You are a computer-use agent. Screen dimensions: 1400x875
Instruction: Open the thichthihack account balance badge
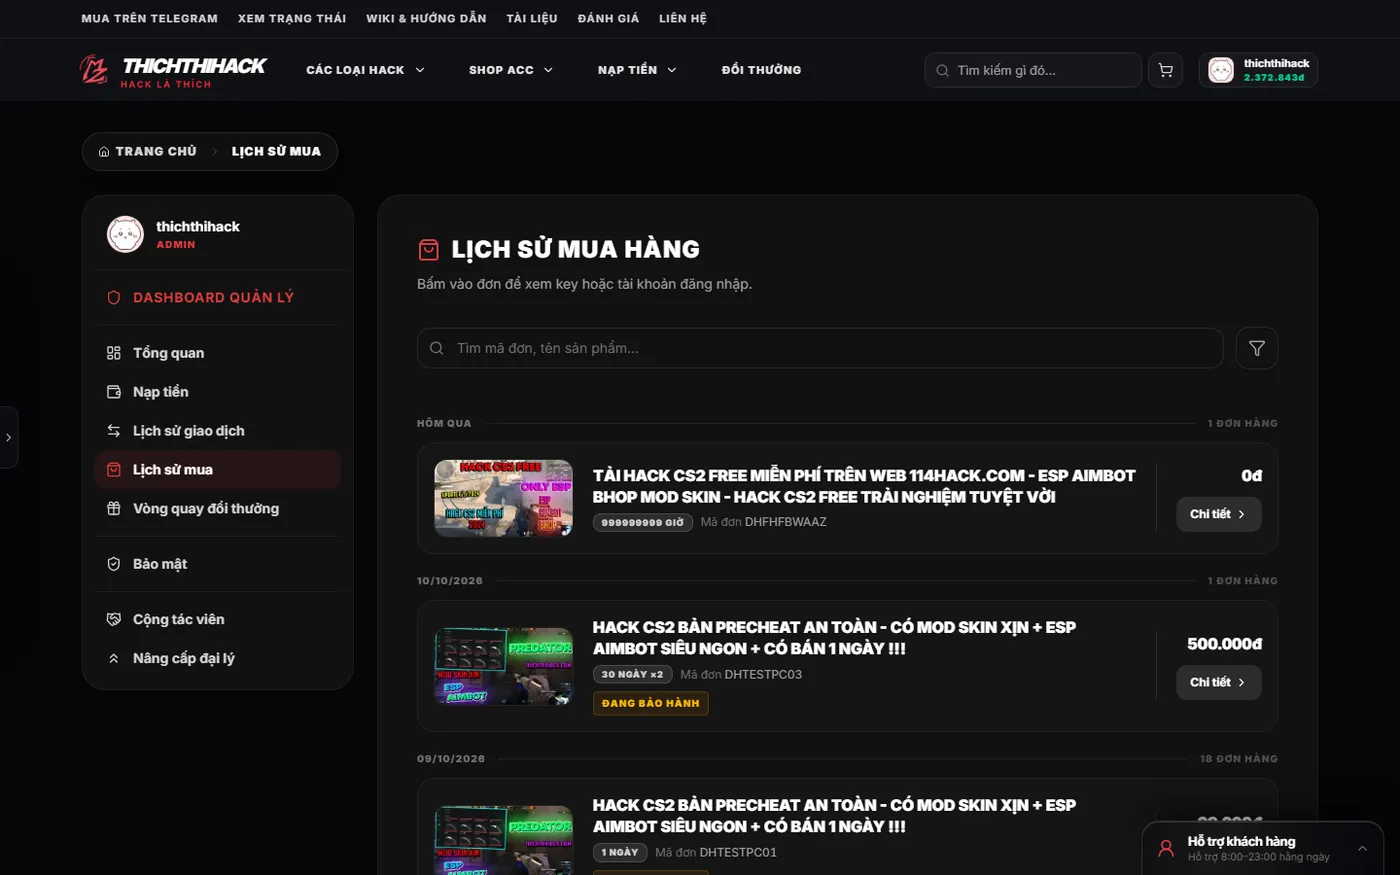pyautogui.click(x=1258, y=70)
